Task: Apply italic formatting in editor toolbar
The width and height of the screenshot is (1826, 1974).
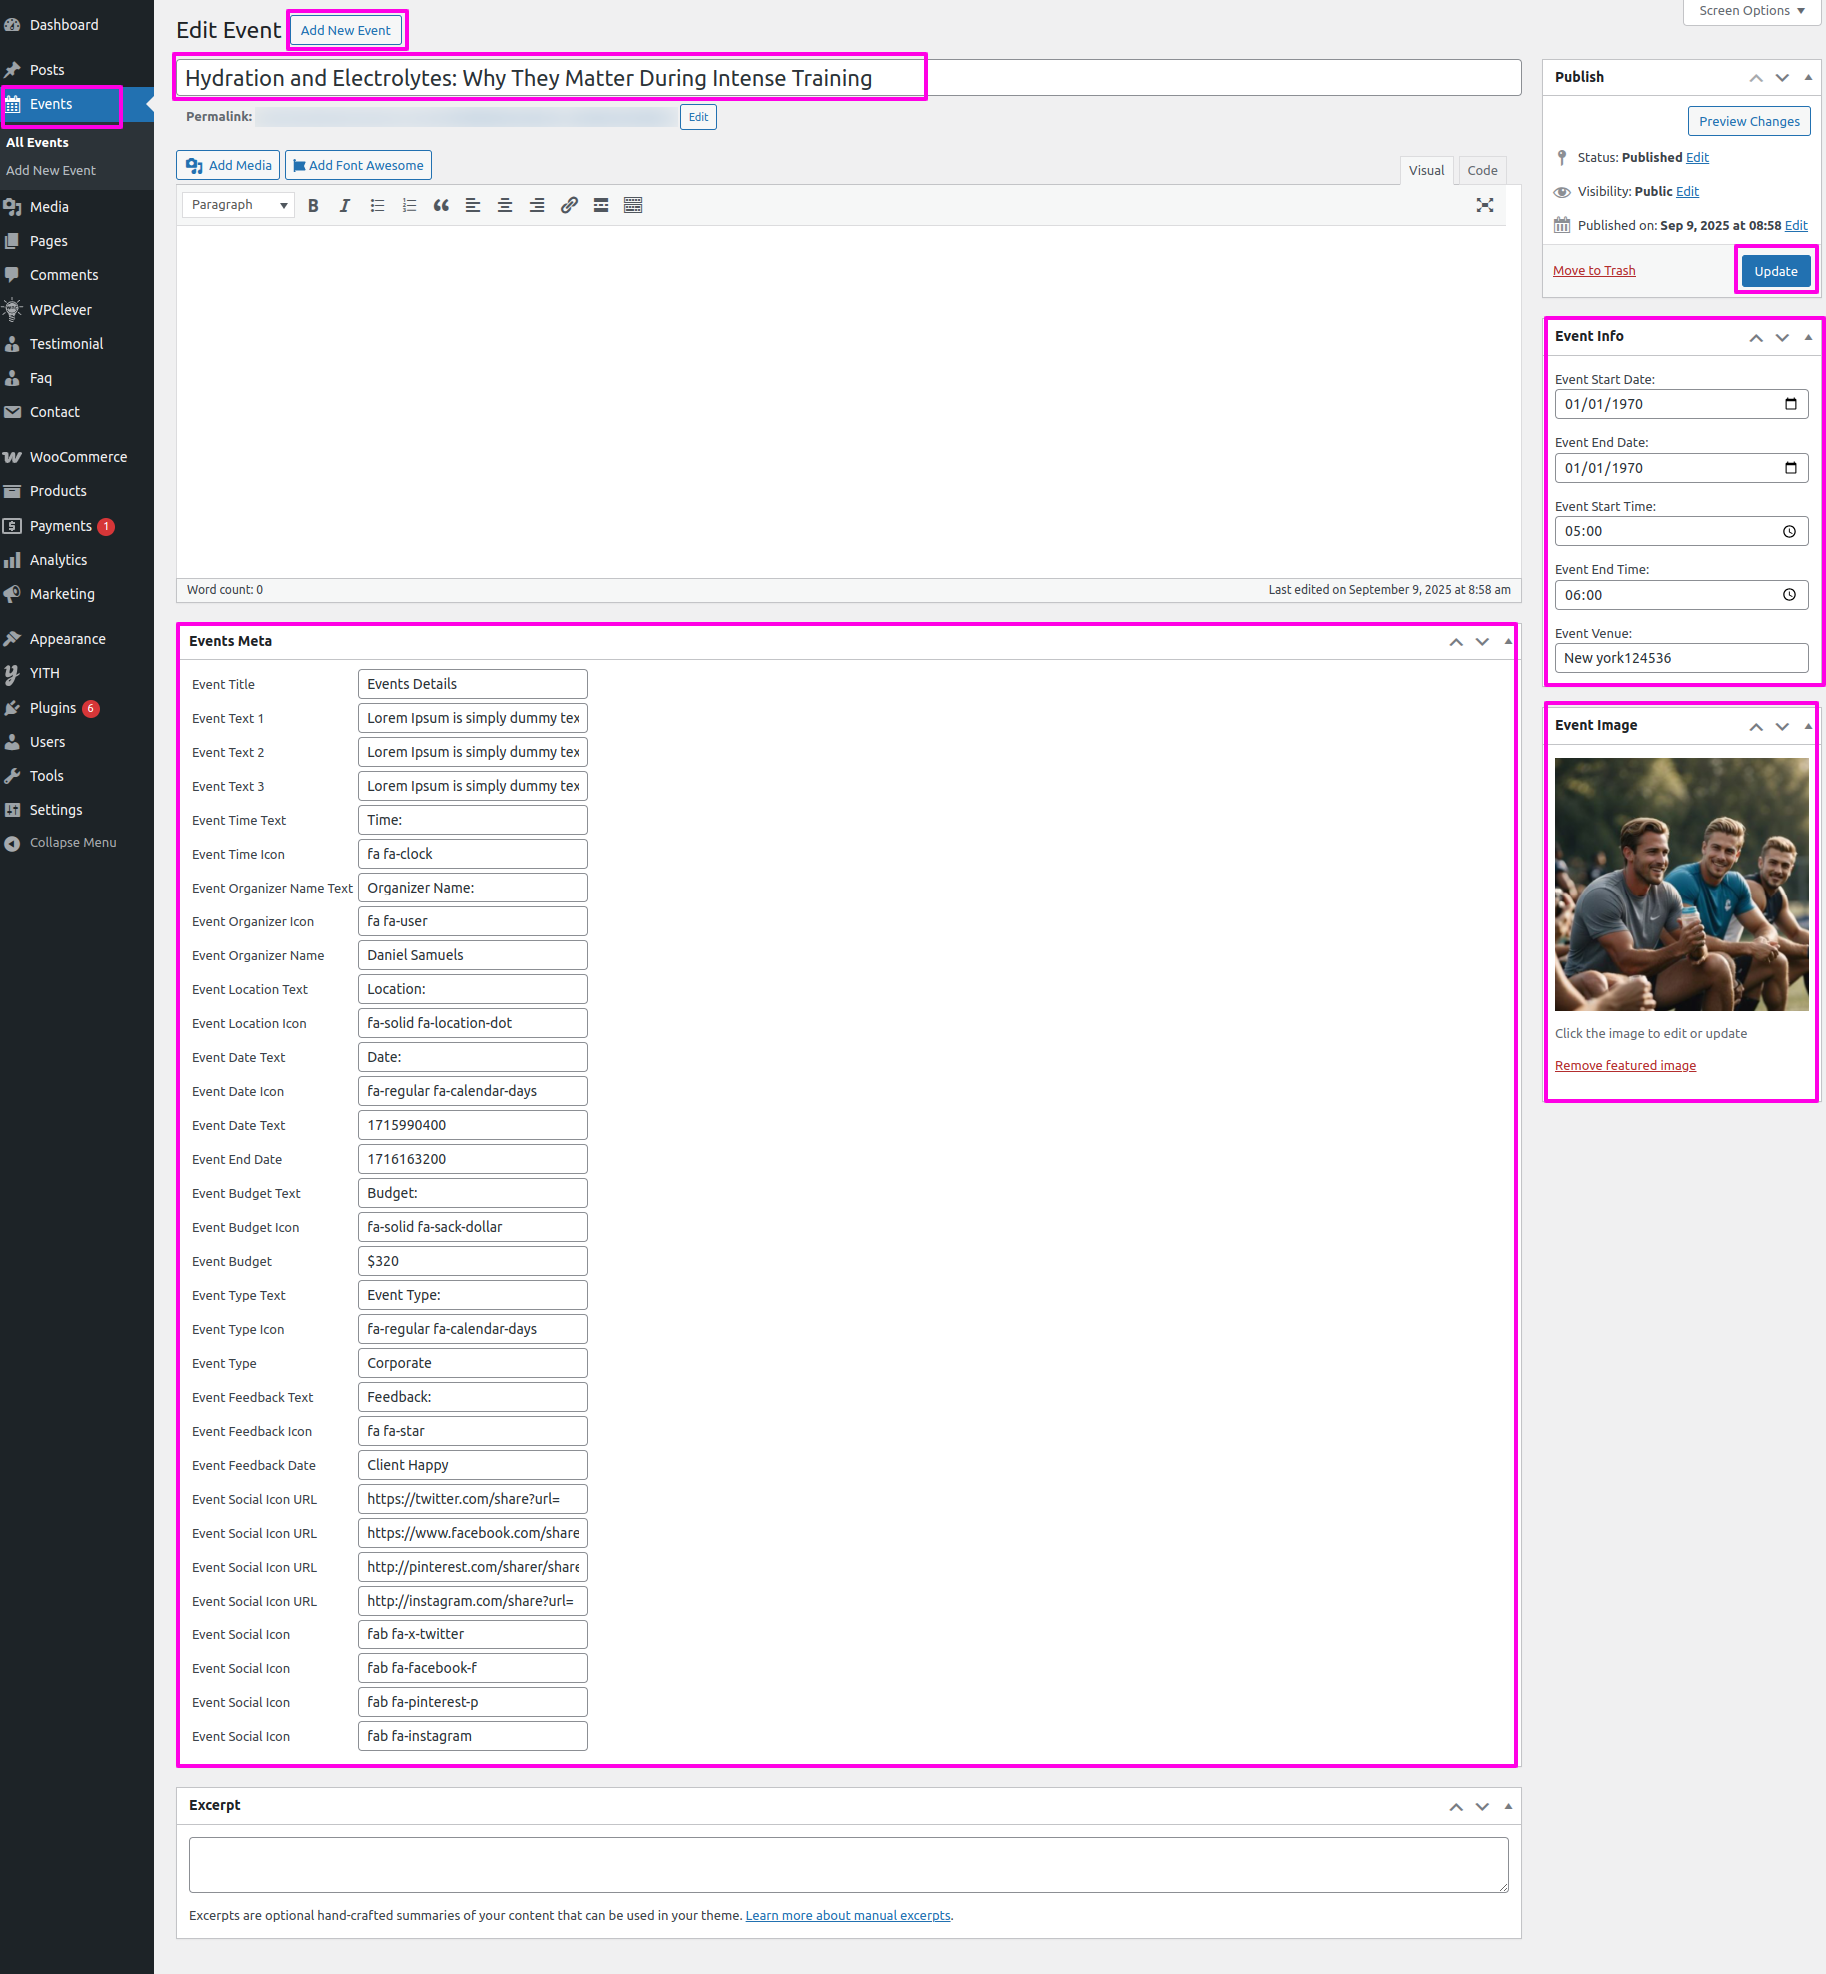Action: (x=345, y=205)
